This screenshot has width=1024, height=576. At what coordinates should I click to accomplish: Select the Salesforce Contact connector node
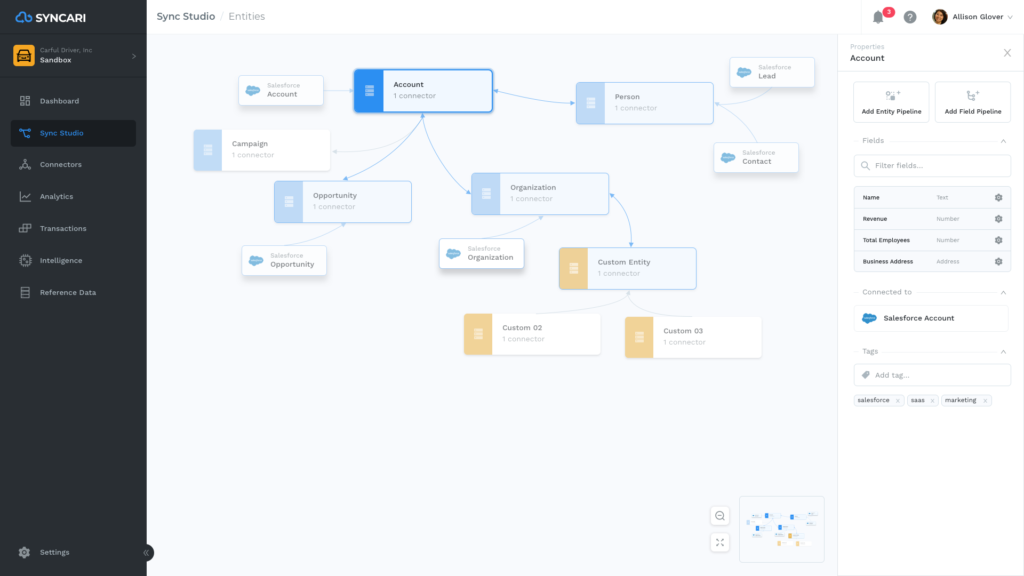point(756,157)
